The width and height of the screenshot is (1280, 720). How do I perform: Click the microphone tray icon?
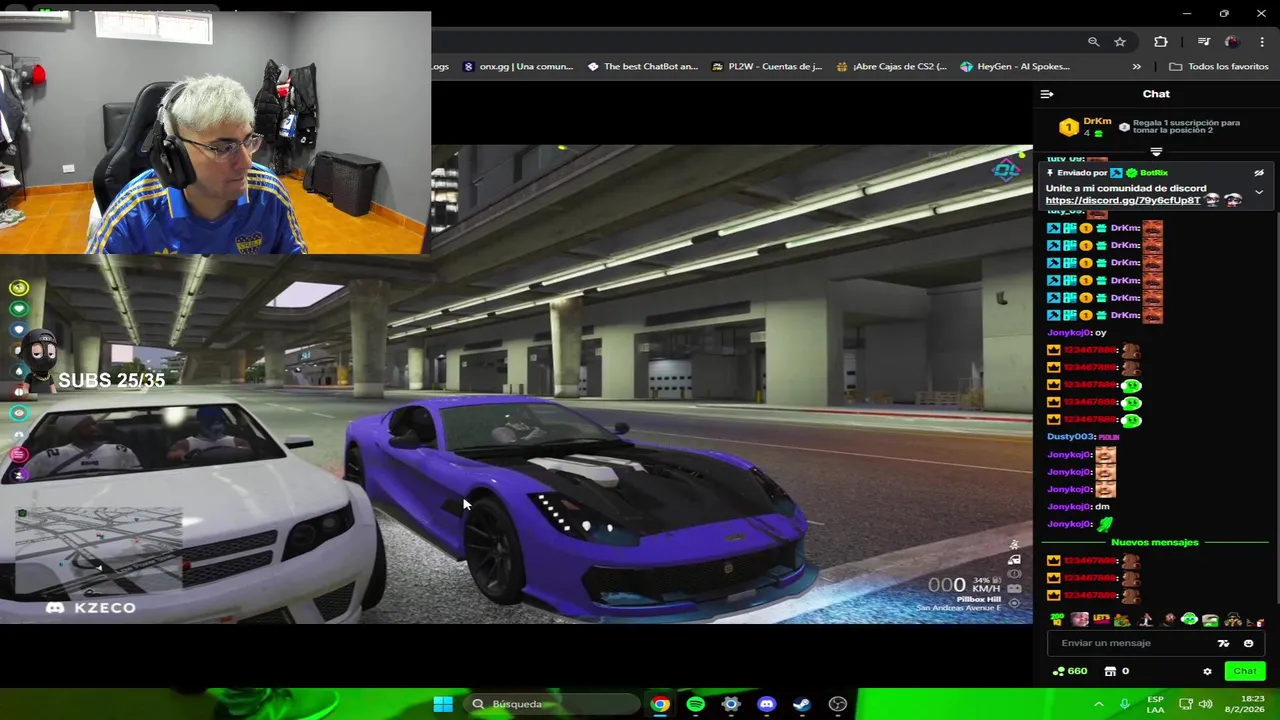point(1125,704)
